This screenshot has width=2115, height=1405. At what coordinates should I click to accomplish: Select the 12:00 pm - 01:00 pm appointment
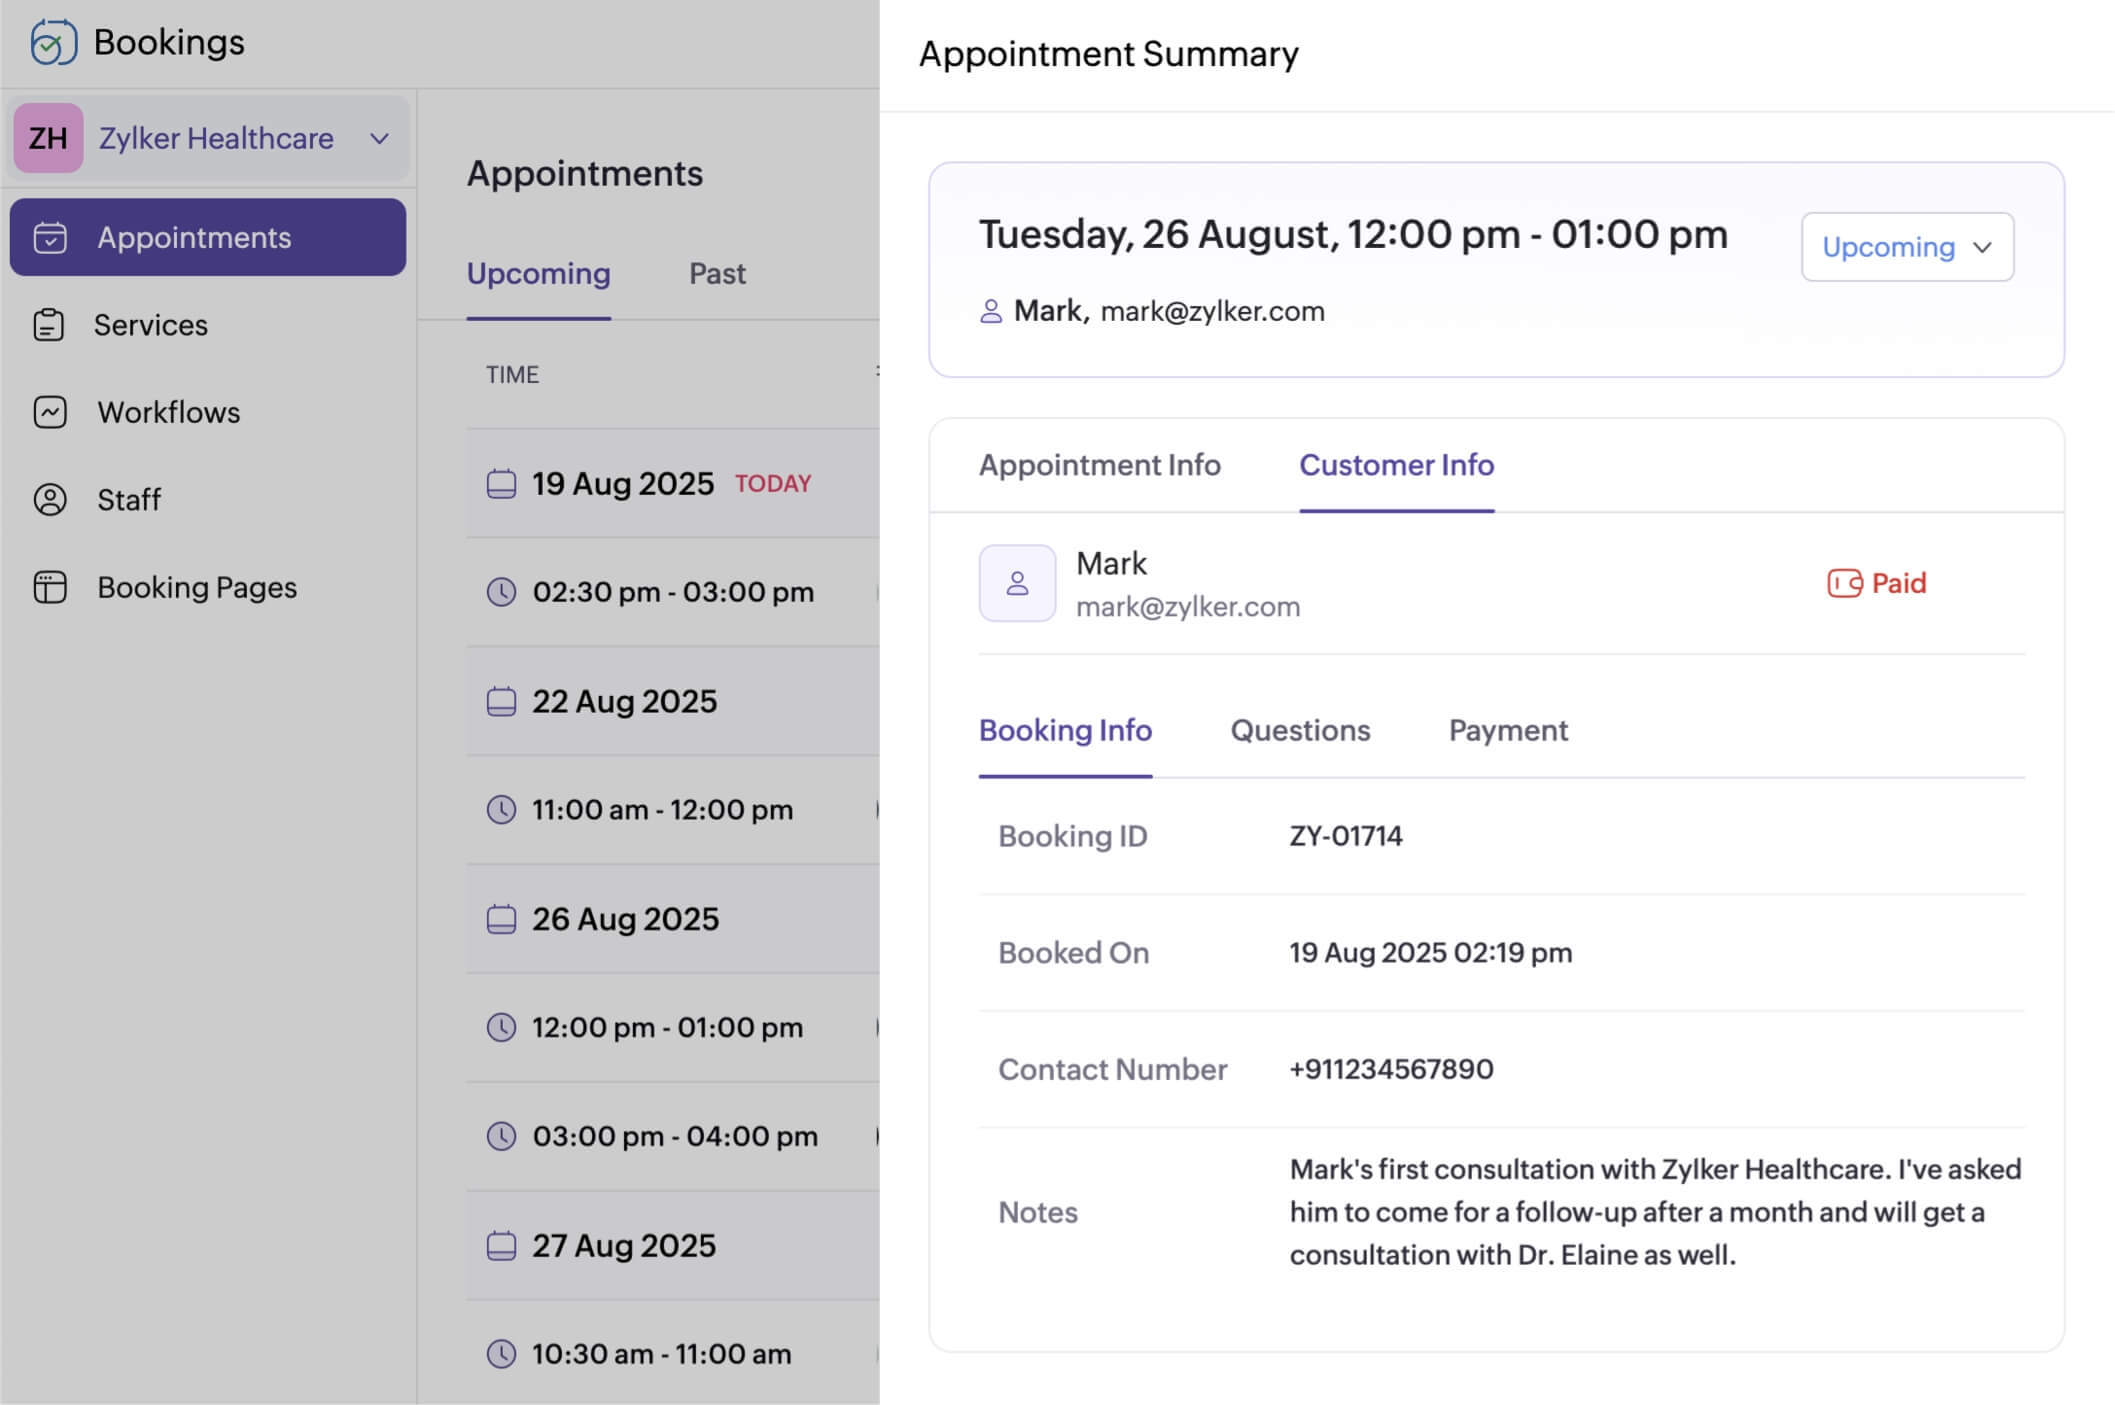point(667,1028)
